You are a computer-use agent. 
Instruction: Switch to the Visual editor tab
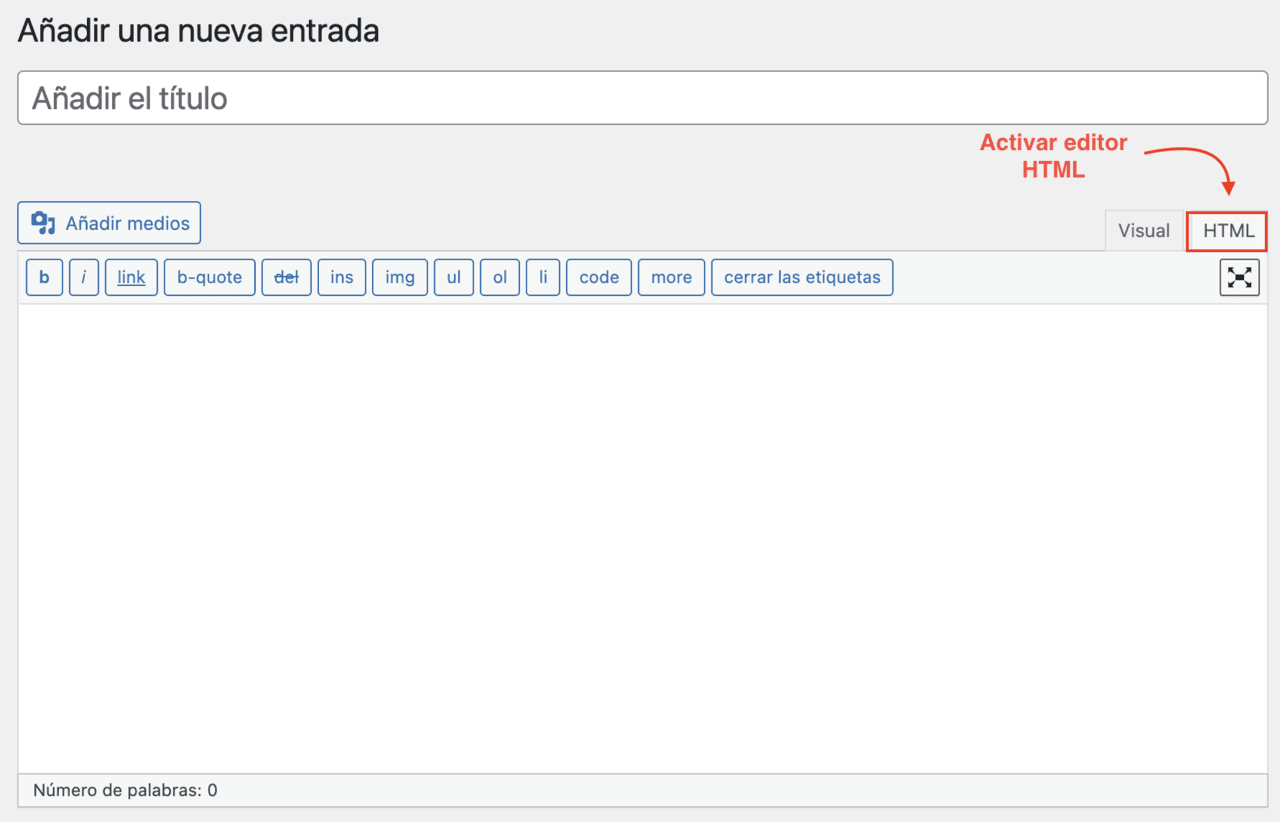[1144, 230]
